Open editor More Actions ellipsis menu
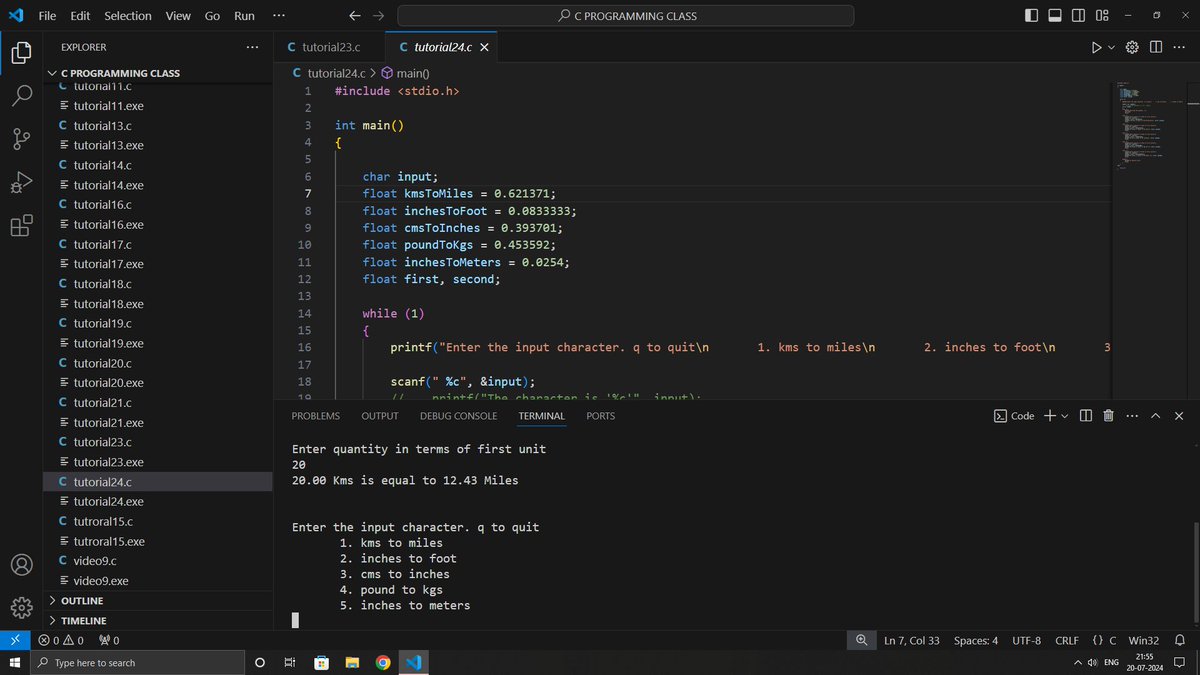The width and height of the screenshot is (1200, 675). click(1177, 47)
